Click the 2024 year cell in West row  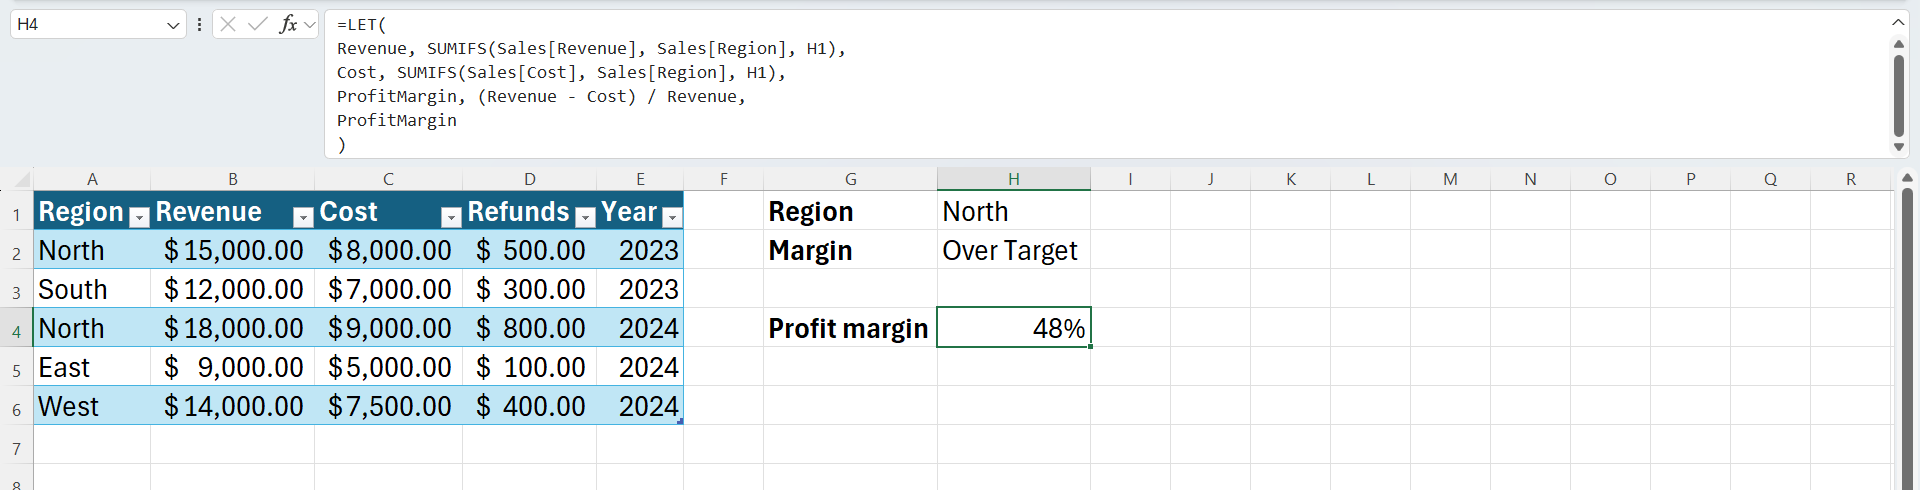(x=640, y=406)
